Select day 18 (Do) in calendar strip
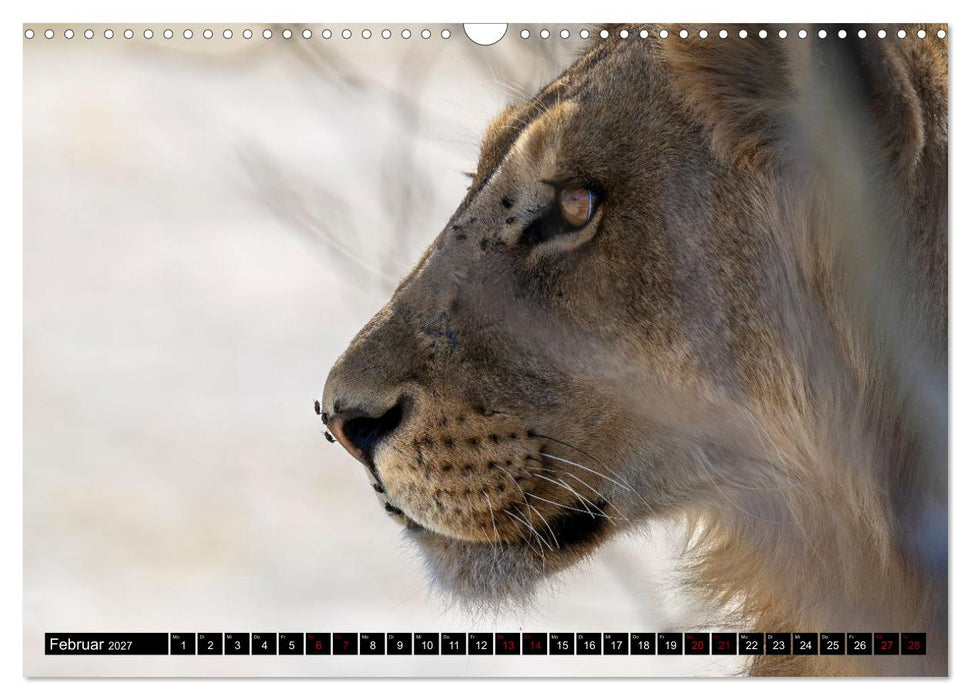Viewport: 971px width, 700px height. click(x=643, y=644)
